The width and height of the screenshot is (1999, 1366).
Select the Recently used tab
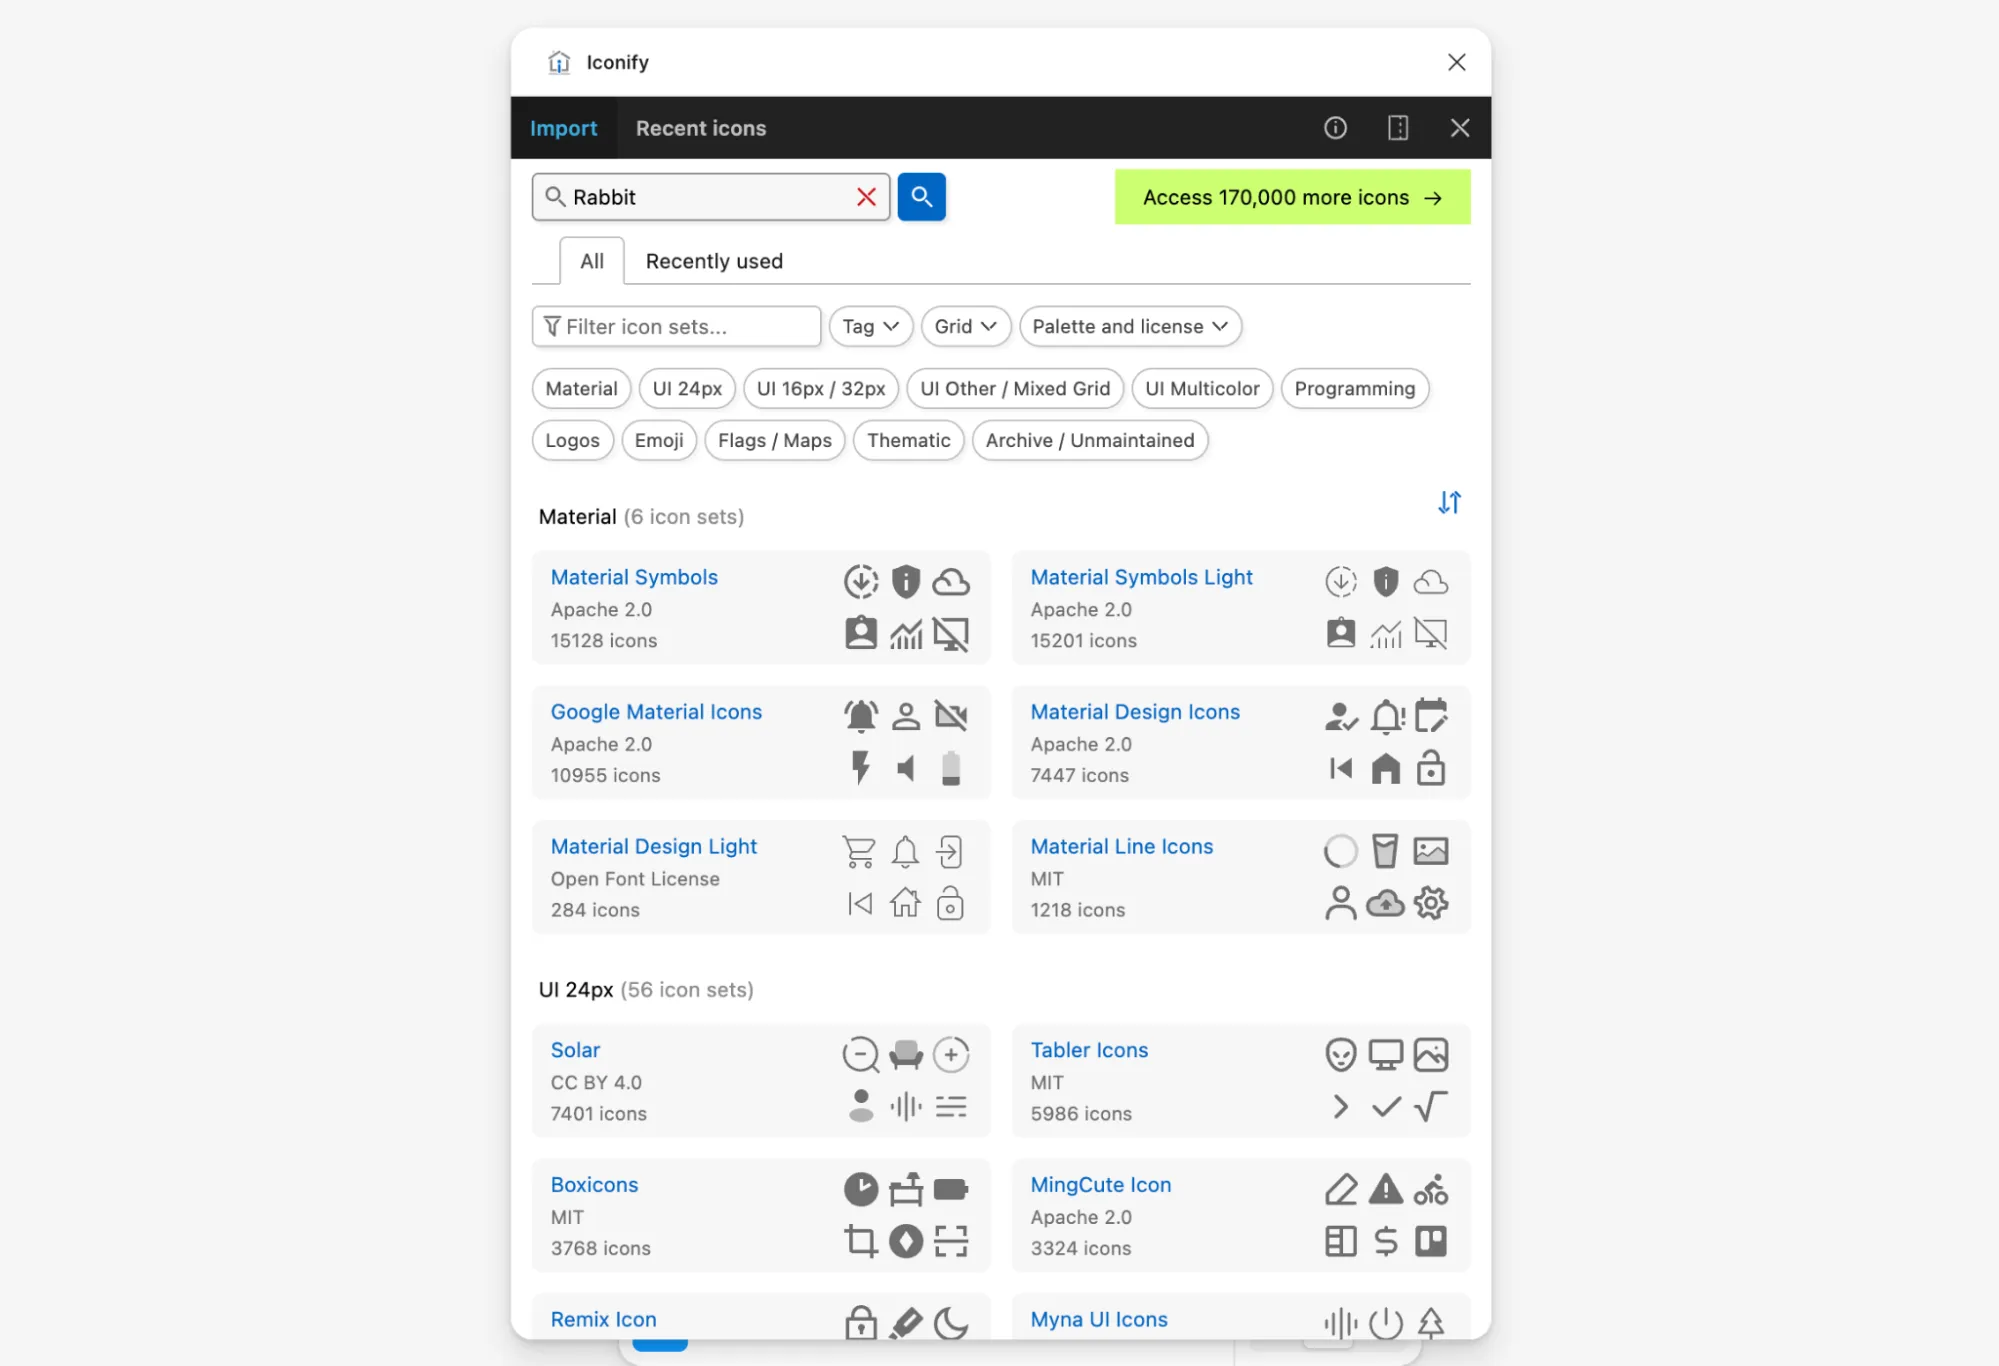click(713, 261)
